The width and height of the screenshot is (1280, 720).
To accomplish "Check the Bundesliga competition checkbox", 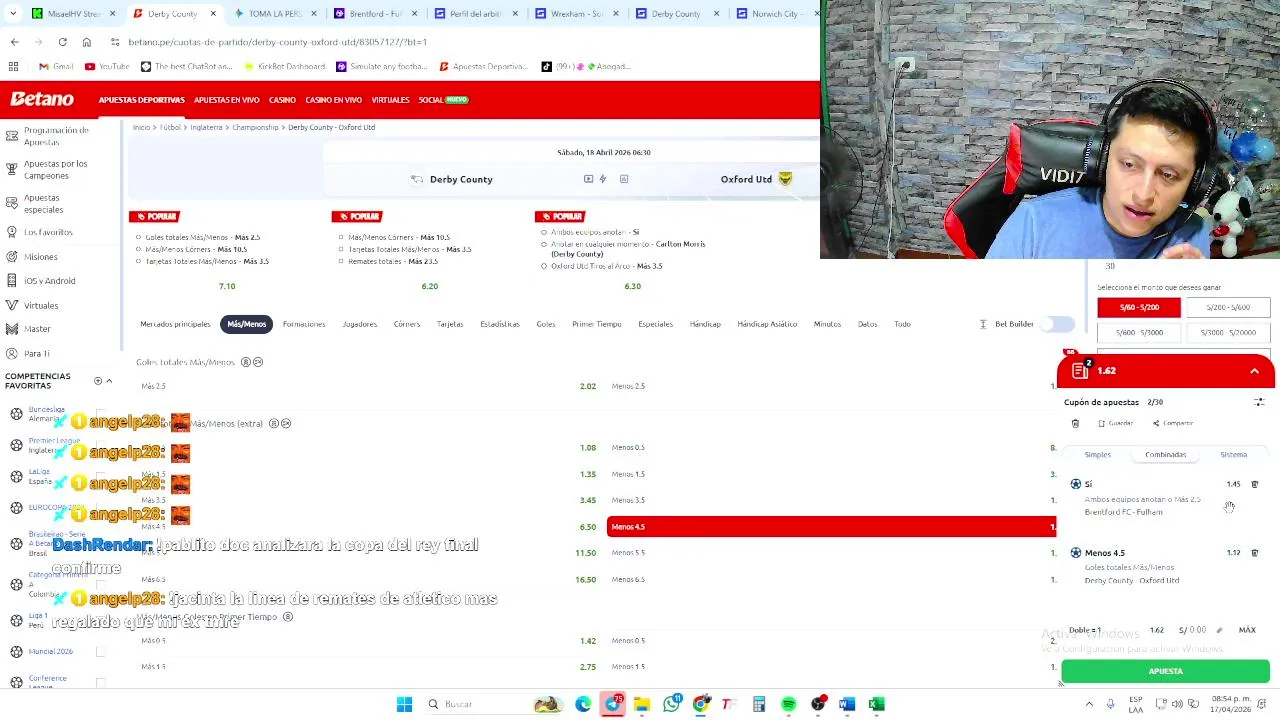I will click(x=100, y=414).
